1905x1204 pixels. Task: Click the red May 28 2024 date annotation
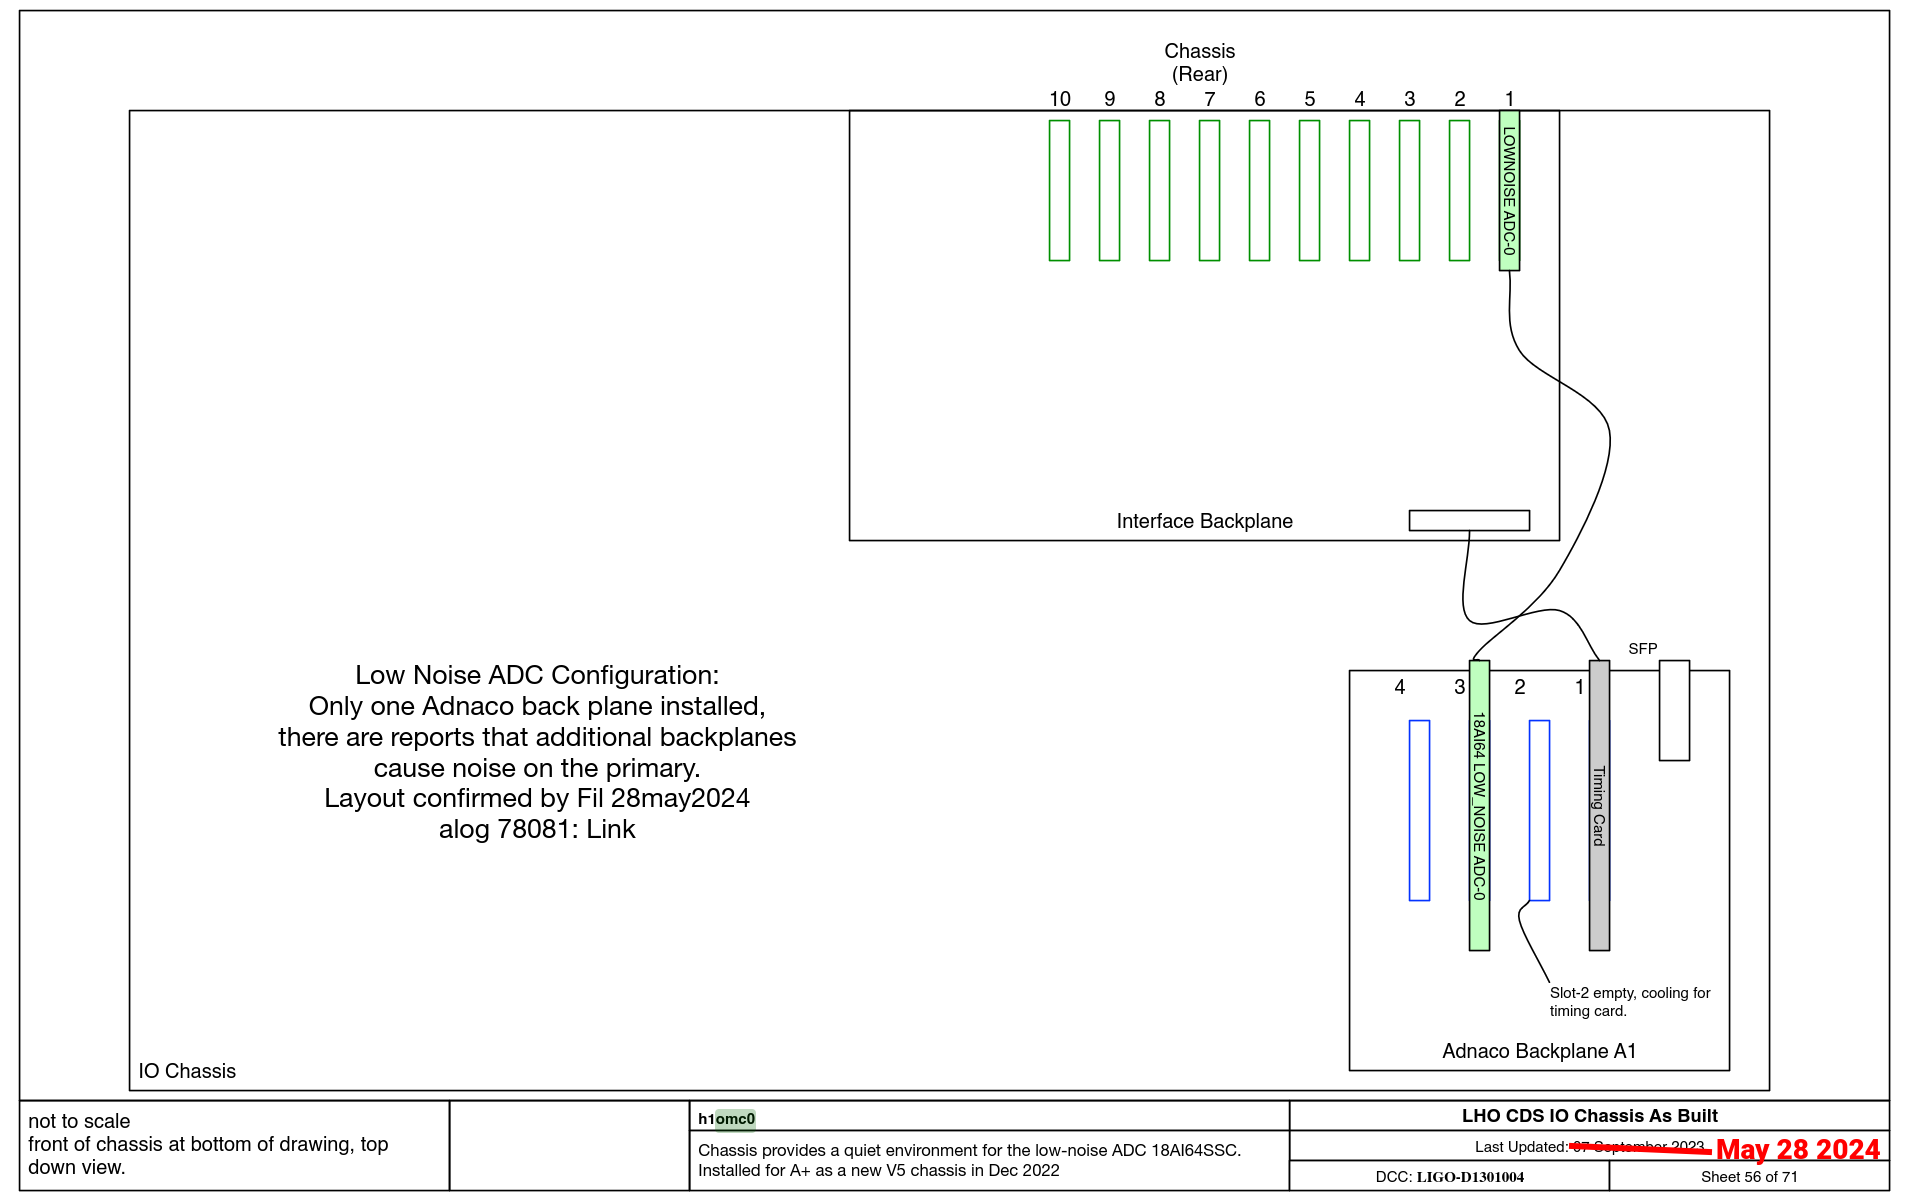(1797, 1150)
